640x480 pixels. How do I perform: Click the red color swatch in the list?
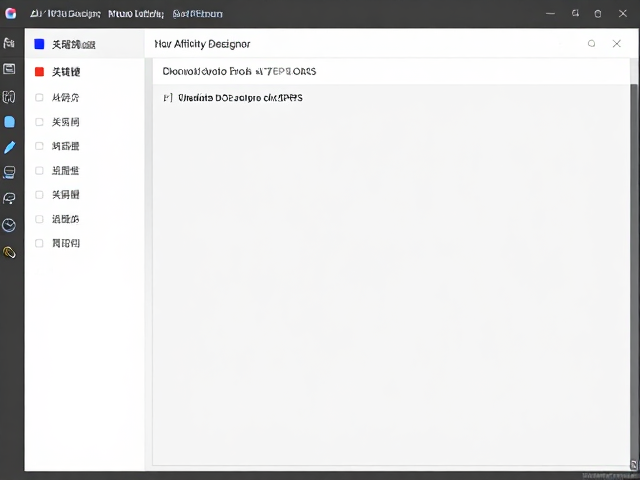tap(39, 72)
